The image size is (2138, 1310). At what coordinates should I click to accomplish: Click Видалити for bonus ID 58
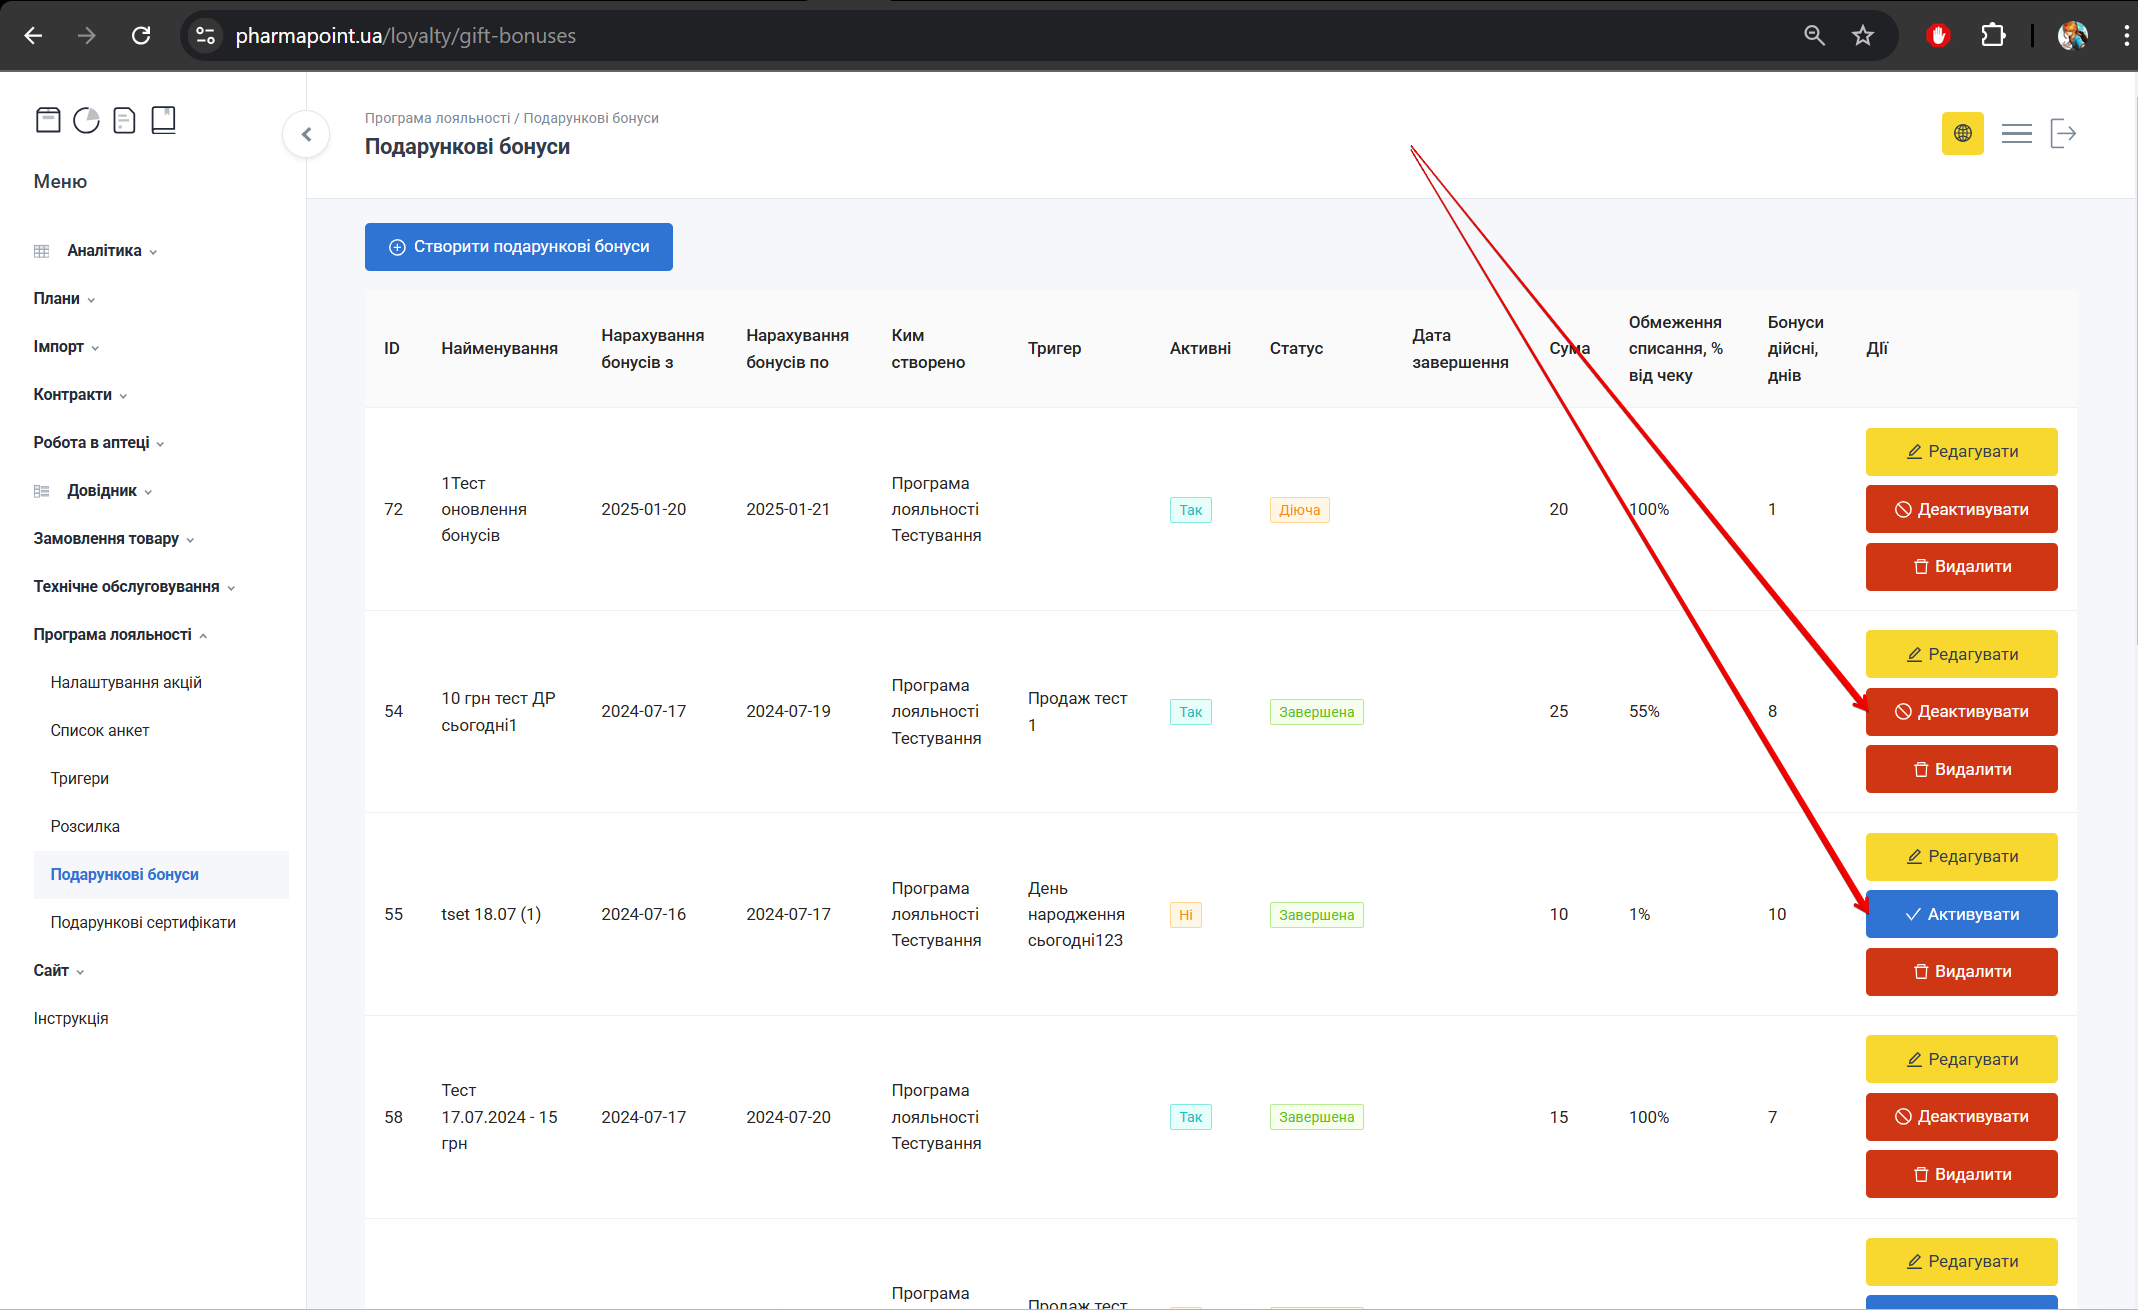tap(1961, 1175)
